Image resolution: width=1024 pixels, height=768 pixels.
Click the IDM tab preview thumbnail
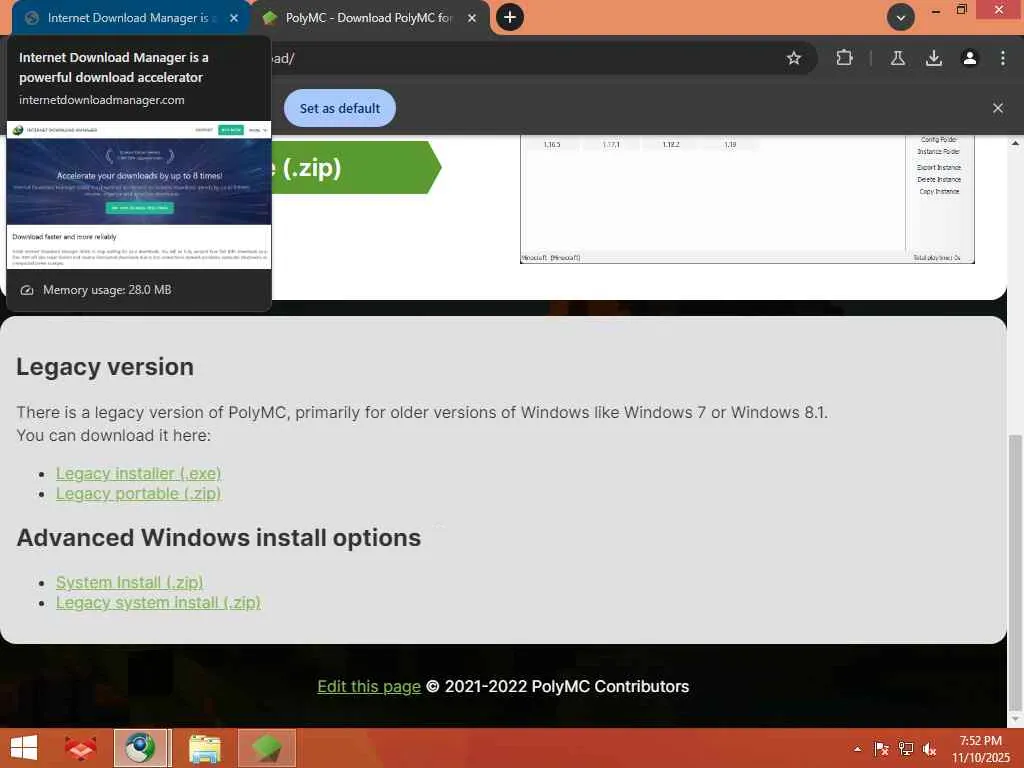pyautogui.click(x=138, y=195)
